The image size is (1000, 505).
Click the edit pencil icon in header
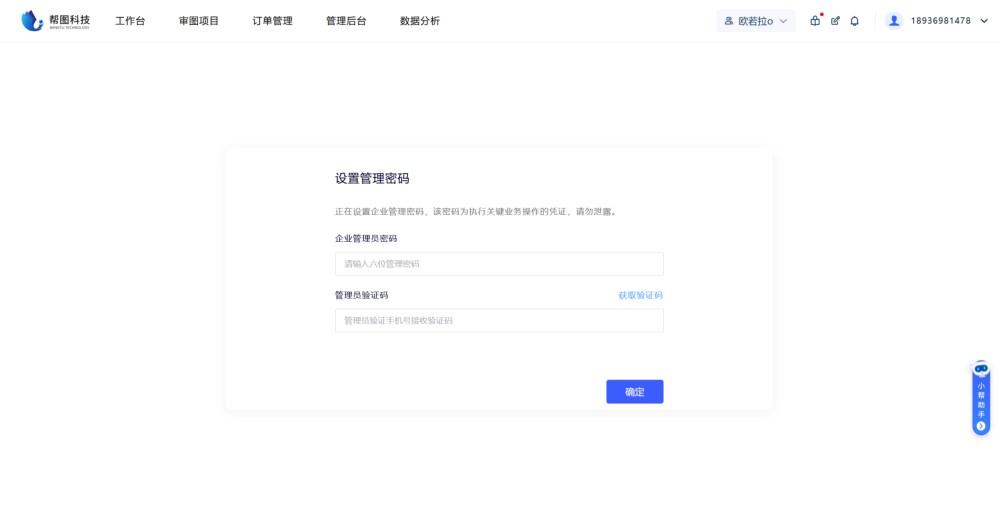tap(835, 21)
